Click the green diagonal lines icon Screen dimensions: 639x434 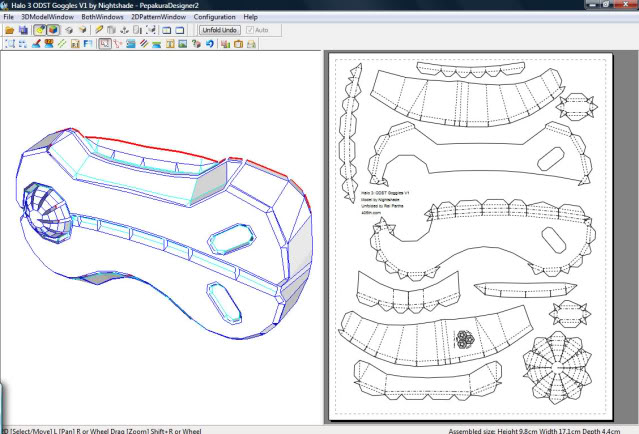[x=62, y=44]
